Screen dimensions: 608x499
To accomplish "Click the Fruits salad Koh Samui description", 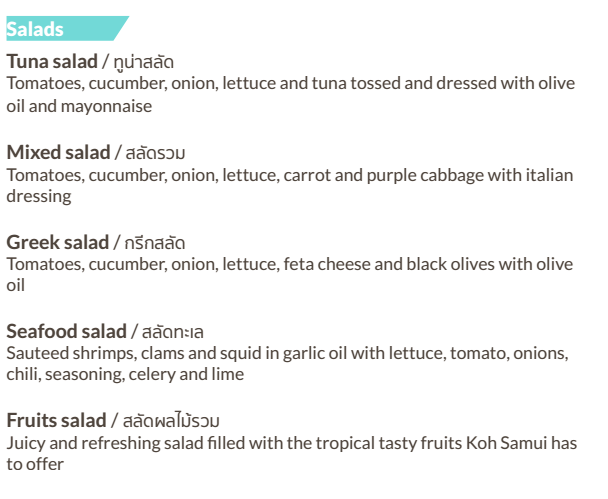I will [x=292, y=453].
